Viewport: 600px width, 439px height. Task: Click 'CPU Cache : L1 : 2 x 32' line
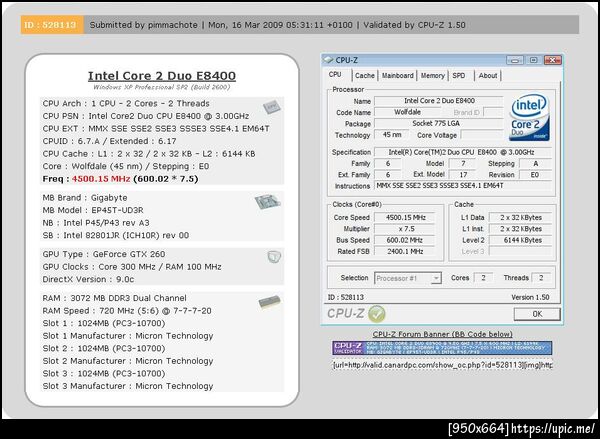(149, 154)
